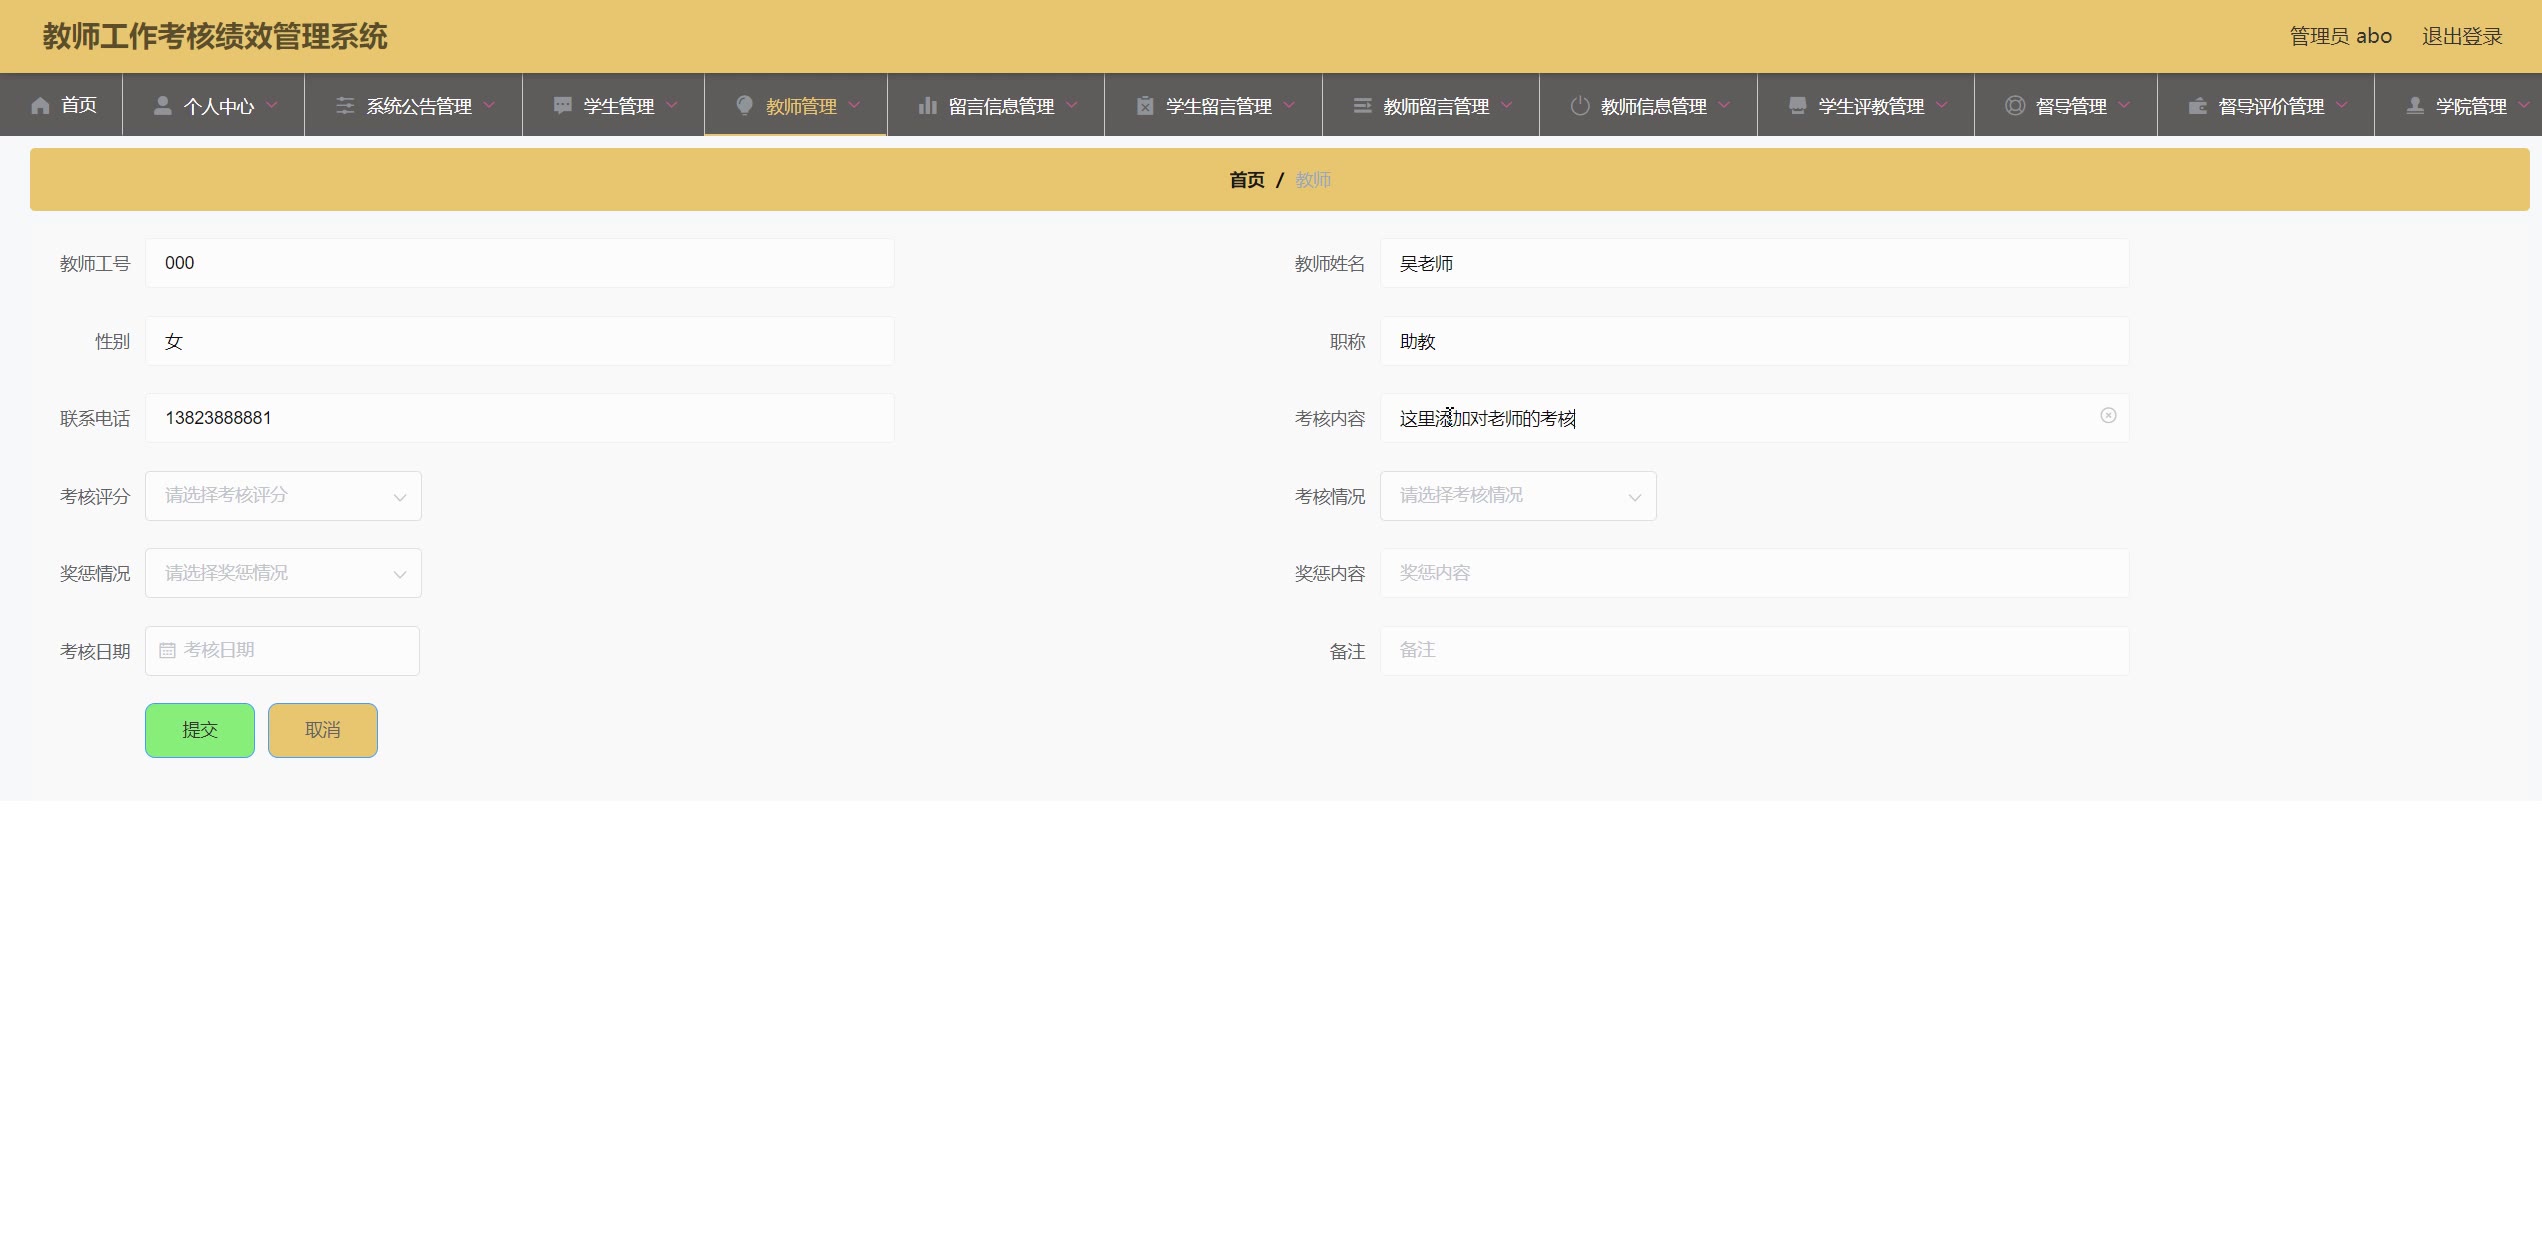Open the 教师留言管理 menu
The width and height of the screenshot is (2542, 1254).
pos(1435,106)
